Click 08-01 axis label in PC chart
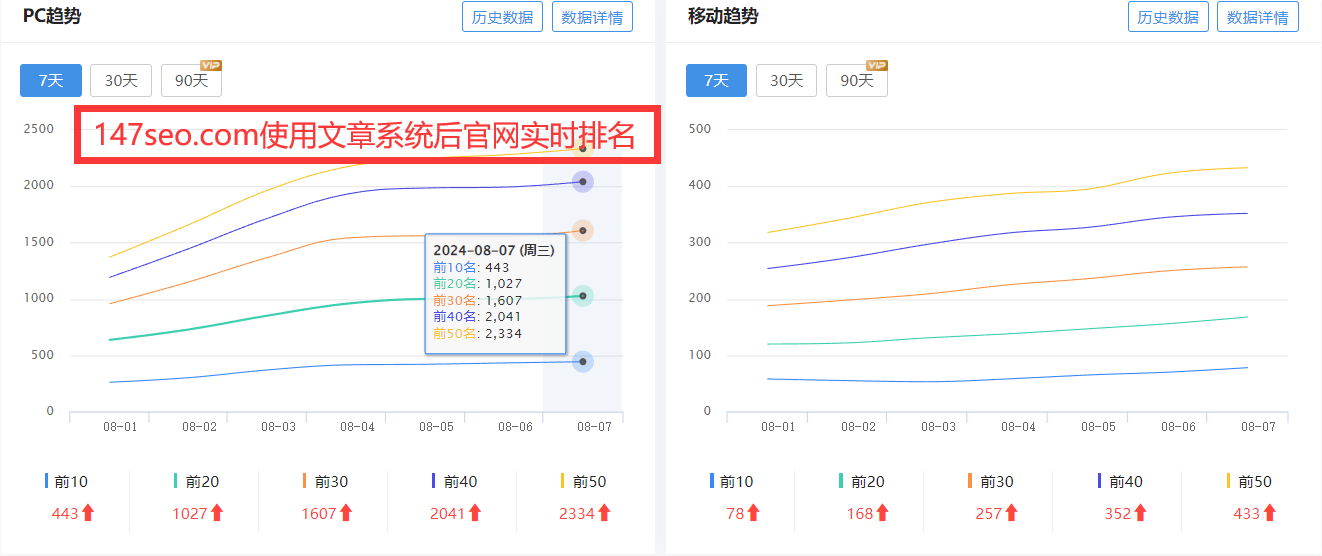The height and width of the screenshot is (556, 1322). click(120, 426)
